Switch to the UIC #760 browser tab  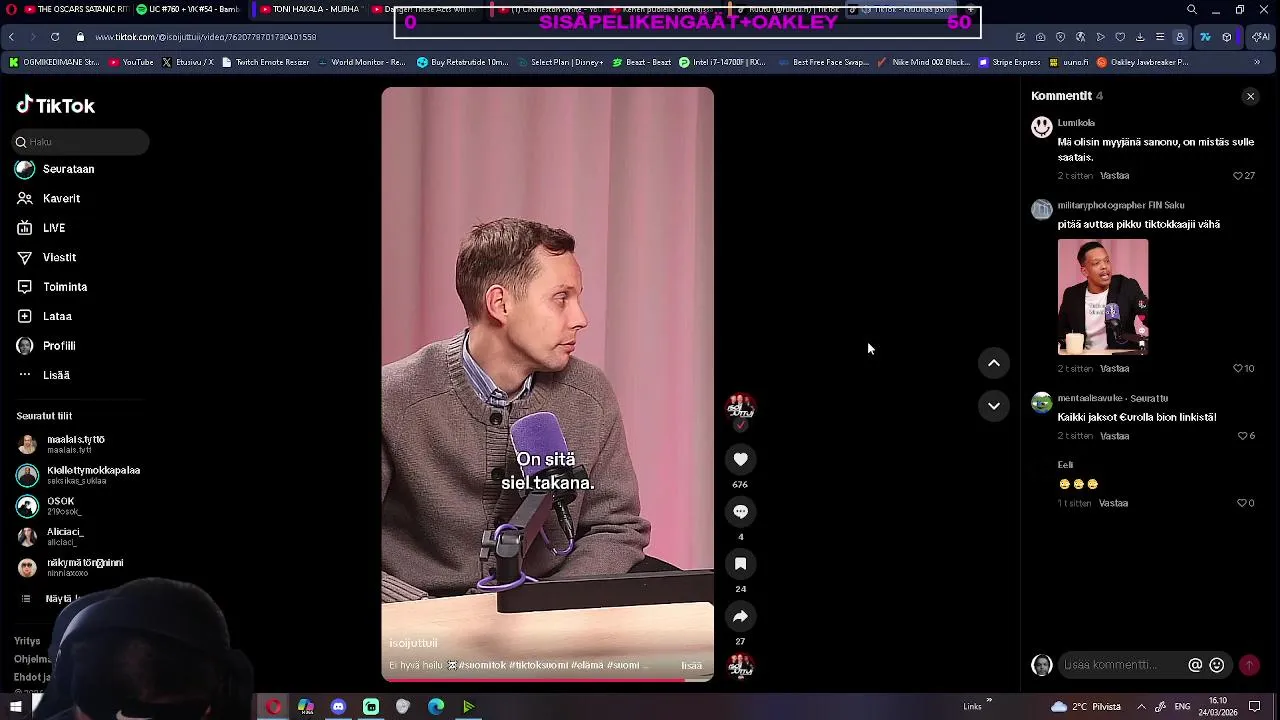(x=188, y=9)
